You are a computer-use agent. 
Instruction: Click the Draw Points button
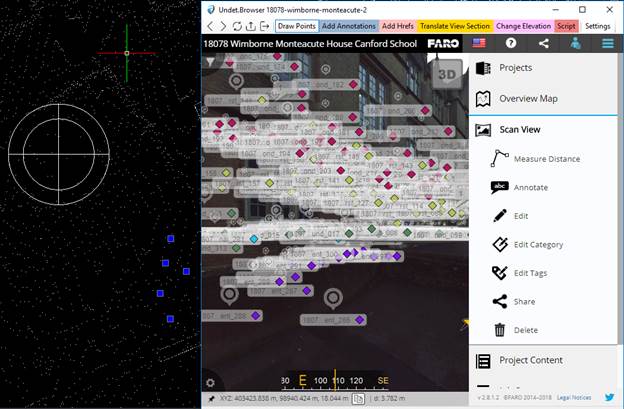[x=297, y=26]
